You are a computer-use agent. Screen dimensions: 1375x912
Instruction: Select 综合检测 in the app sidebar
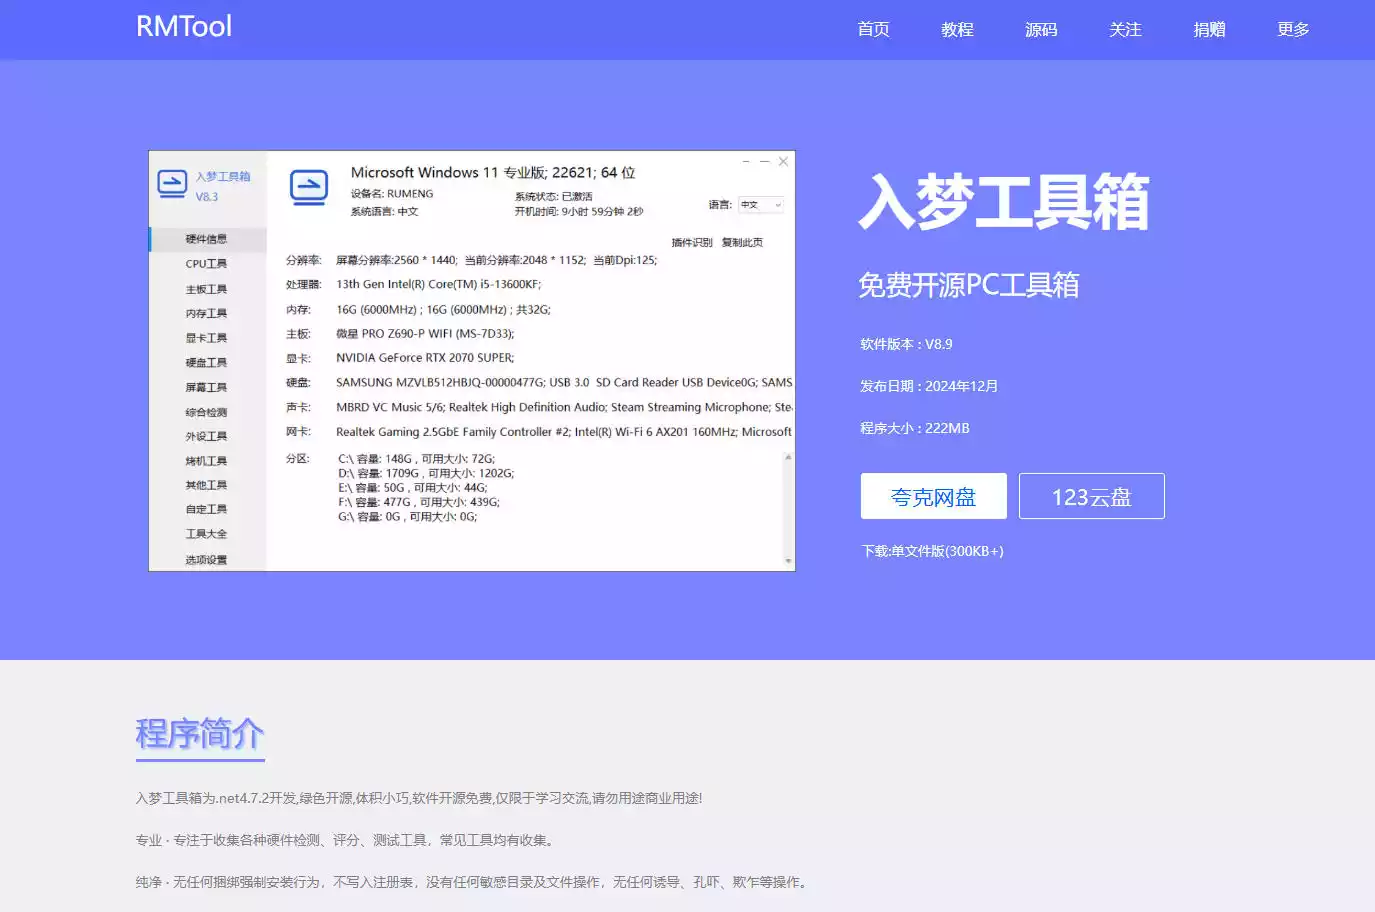tap(206, 412)
